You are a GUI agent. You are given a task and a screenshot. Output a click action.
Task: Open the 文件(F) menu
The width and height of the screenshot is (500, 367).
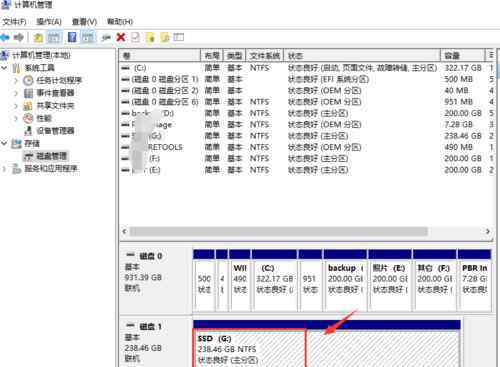[14, 22]
